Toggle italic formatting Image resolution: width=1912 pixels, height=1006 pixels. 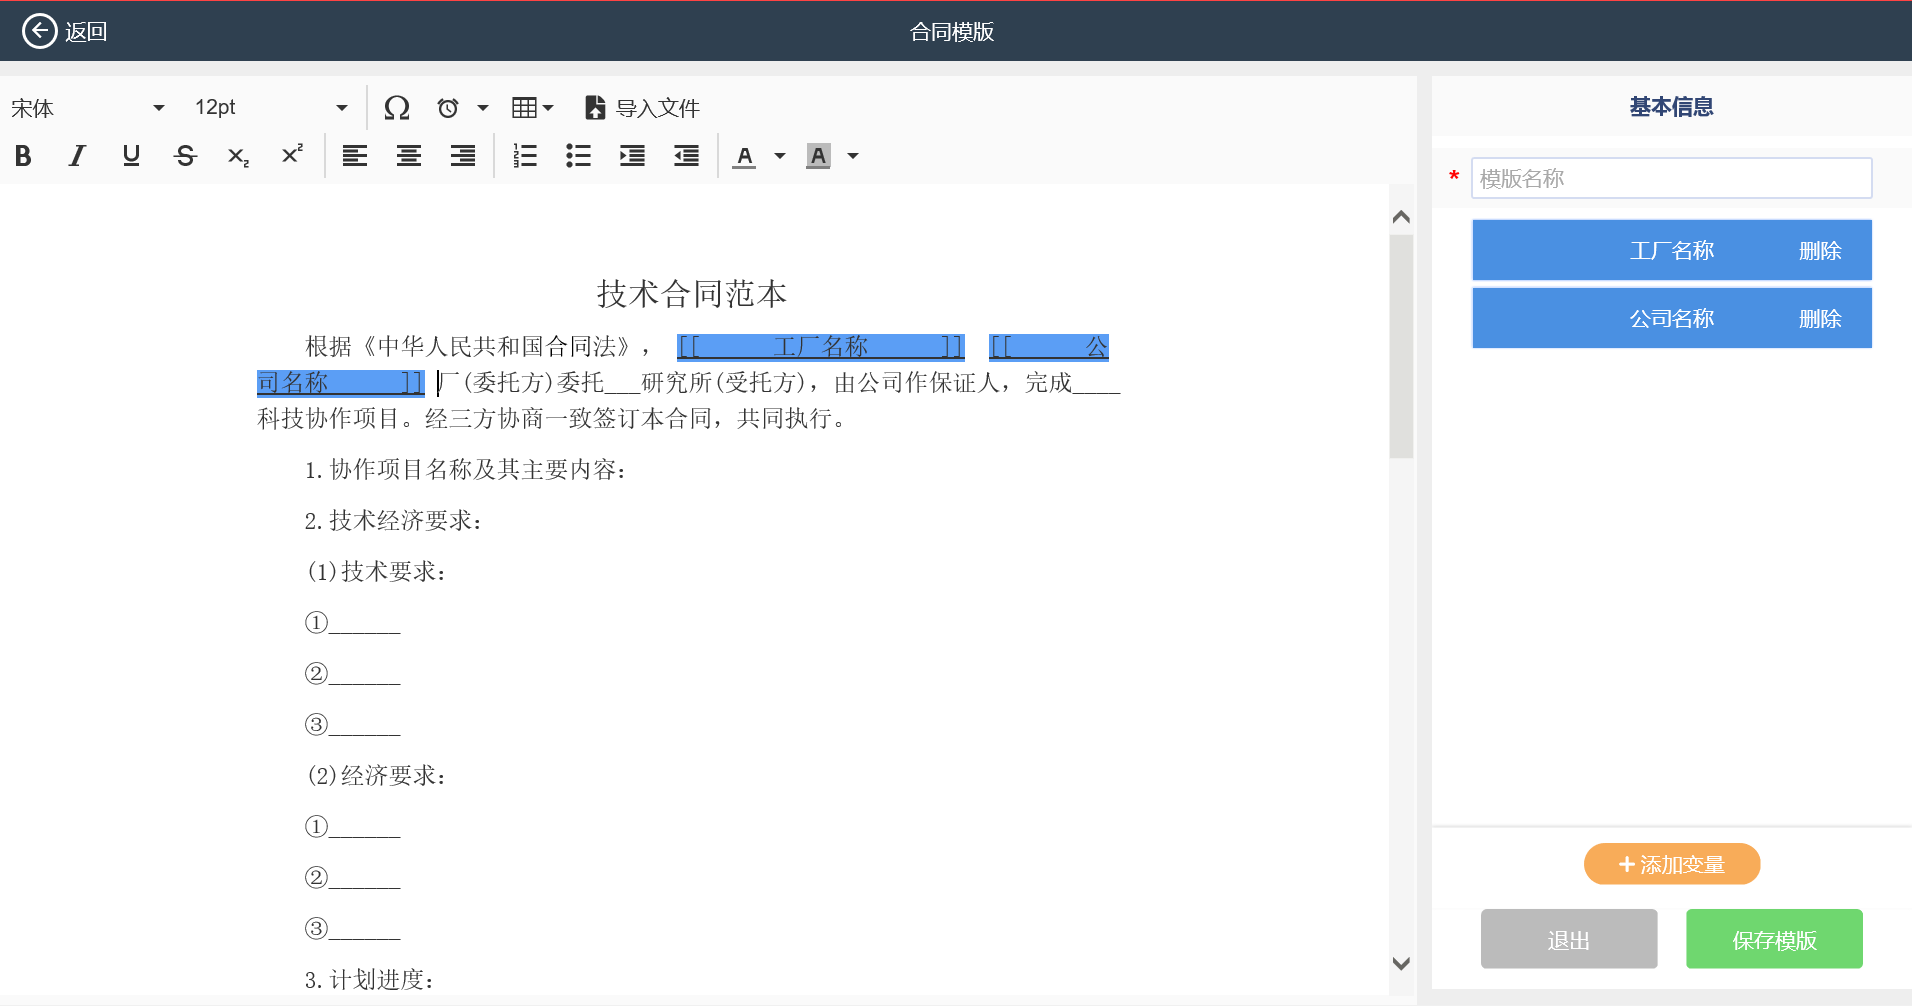77,156
